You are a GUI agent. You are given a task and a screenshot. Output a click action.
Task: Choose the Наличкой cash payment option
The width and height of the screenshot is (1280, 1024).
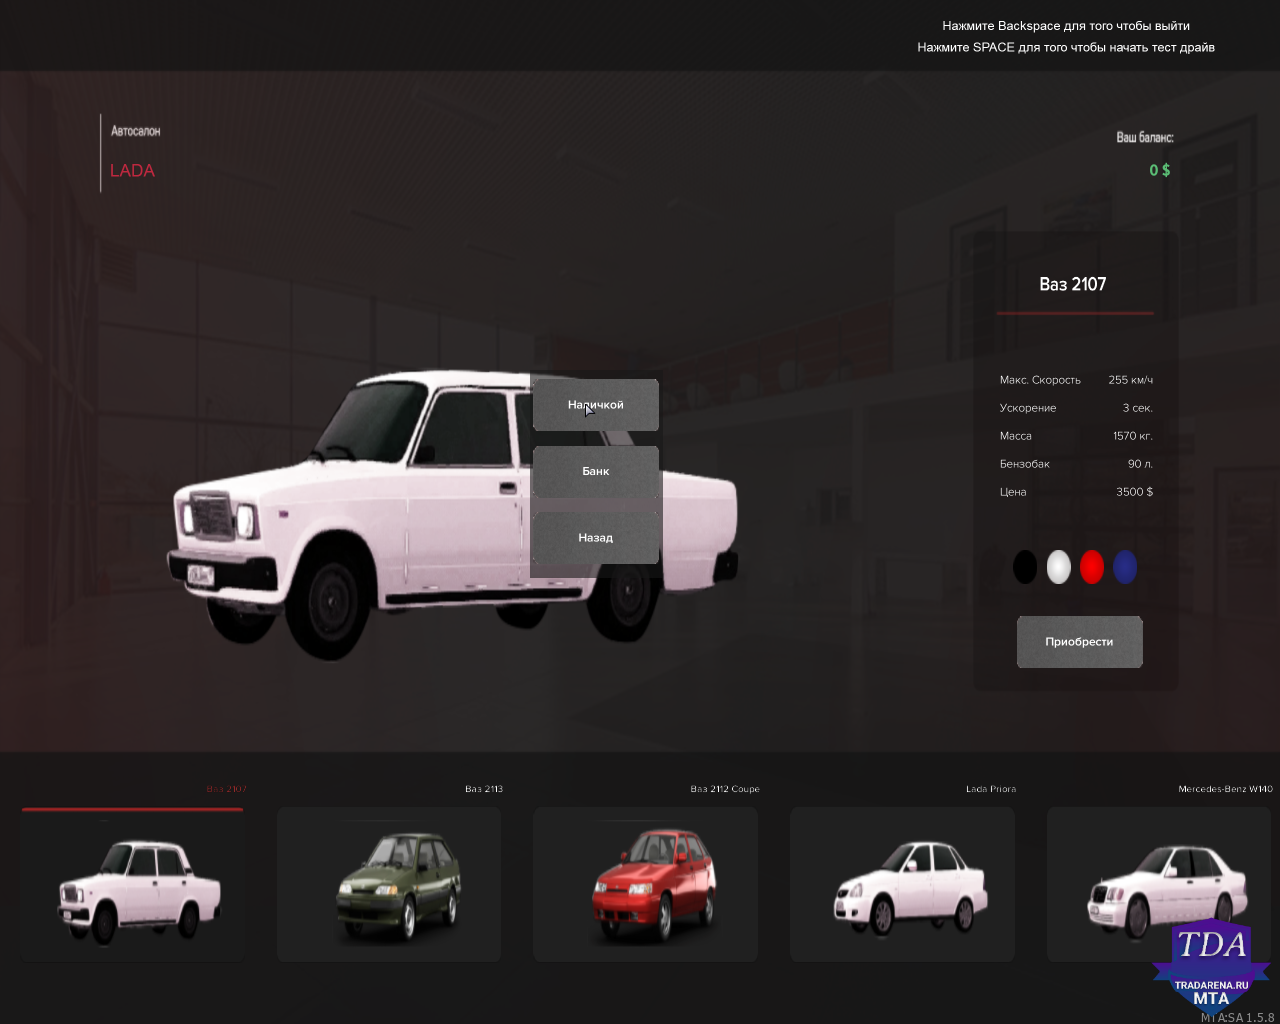point(596,405)
